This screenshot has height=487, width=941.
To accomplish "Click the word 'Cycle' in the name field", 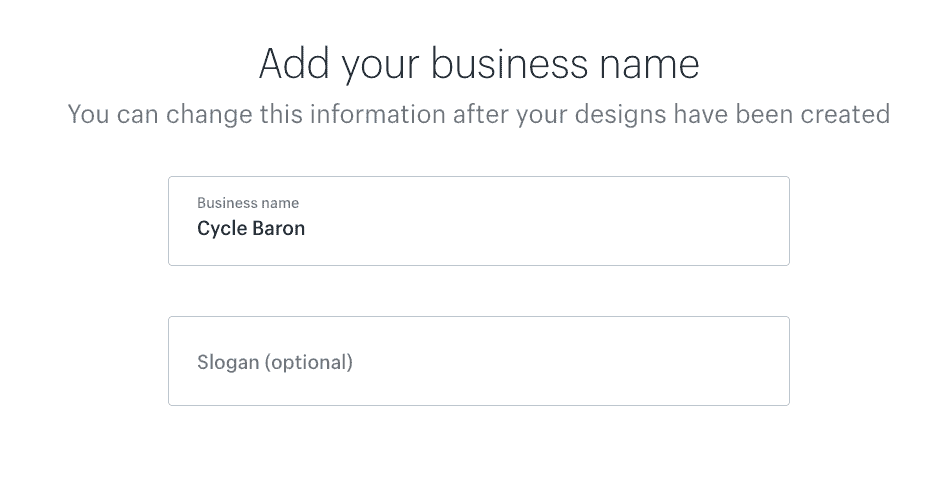I will (219, 228).
